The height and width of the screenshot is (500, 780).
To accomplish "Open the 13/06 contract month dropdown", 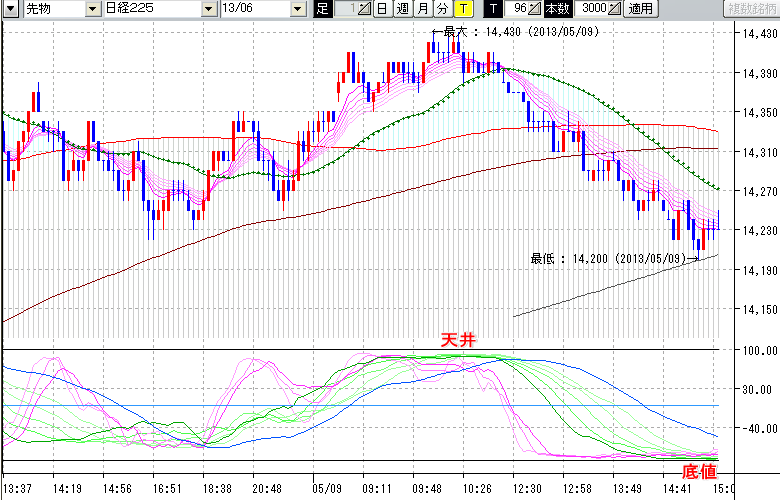I will tap(298, 9).
